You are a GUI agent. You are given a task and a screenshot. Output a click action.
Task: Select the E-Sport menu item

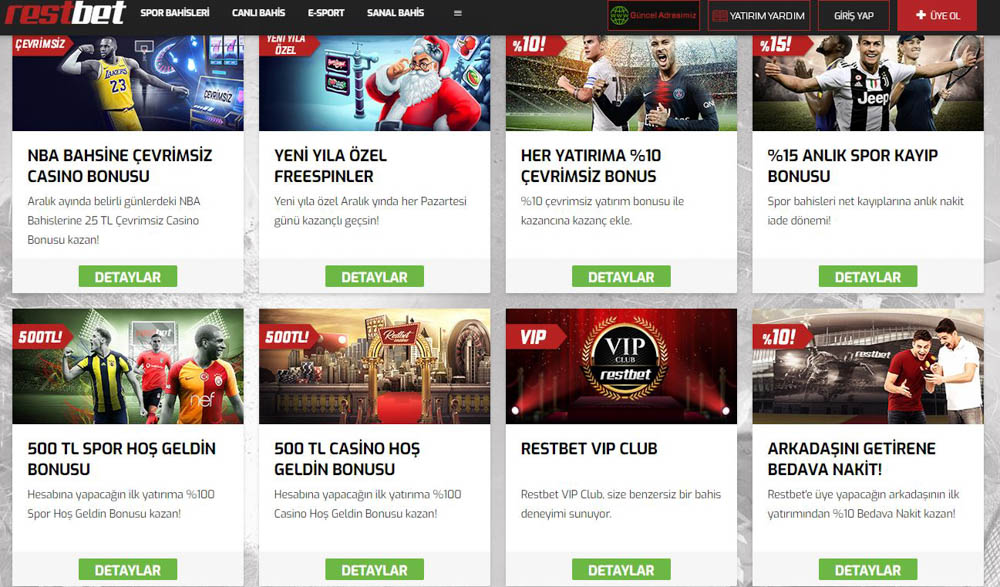click(326, 13)
